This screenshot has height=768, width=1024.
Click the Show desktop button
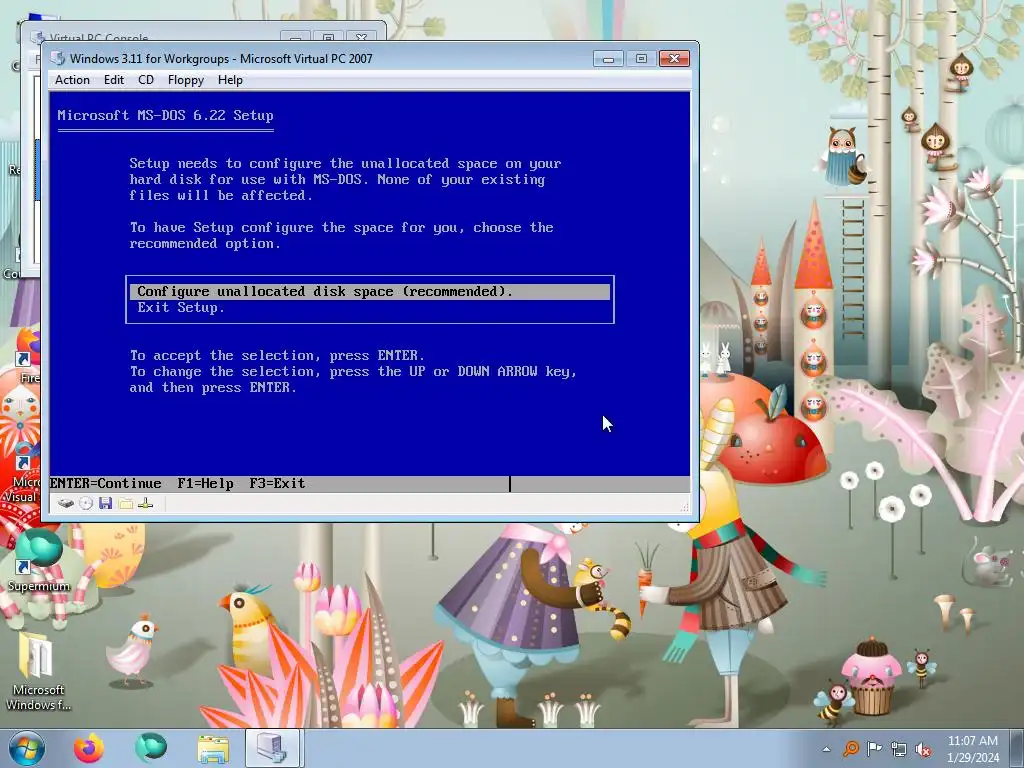point(1018,748)
